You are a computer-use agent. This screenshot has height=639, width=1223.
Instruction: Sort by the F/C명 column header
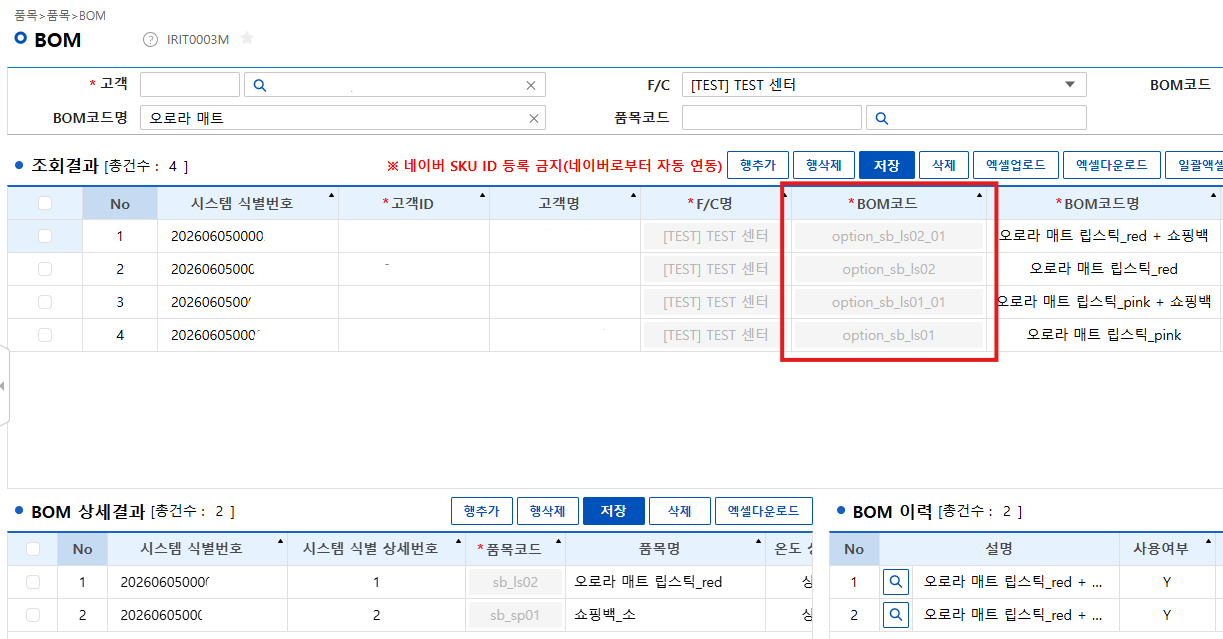[715, 203]
